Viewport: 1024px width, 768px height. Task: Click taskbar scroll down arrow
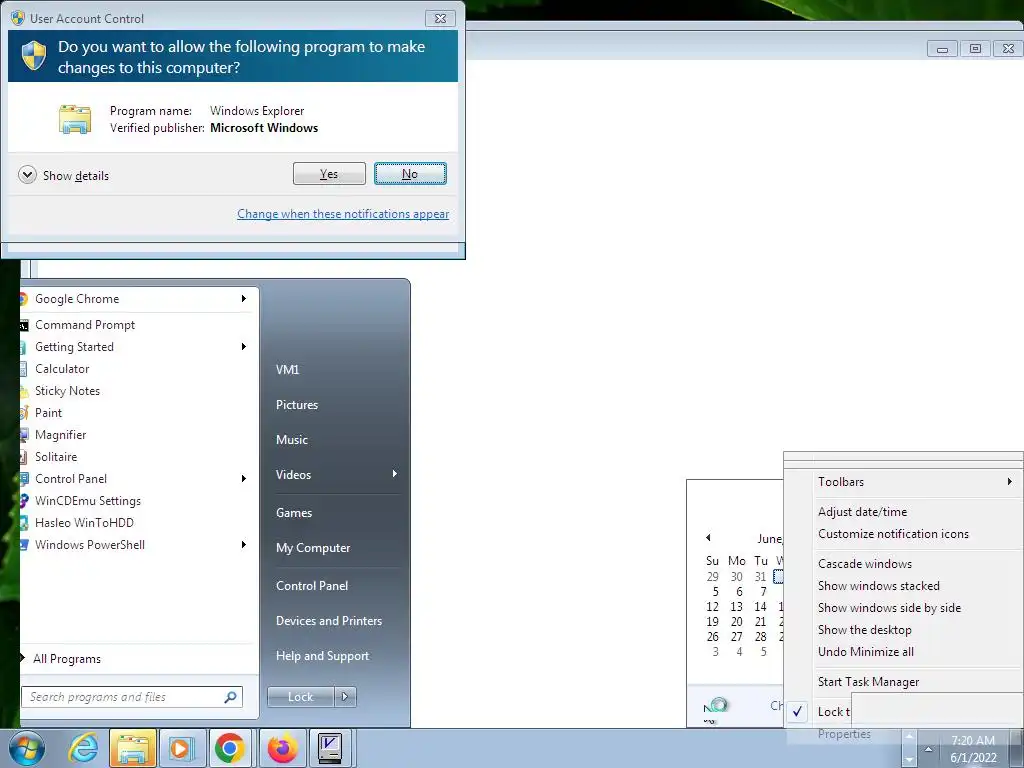tap(908, 759)
